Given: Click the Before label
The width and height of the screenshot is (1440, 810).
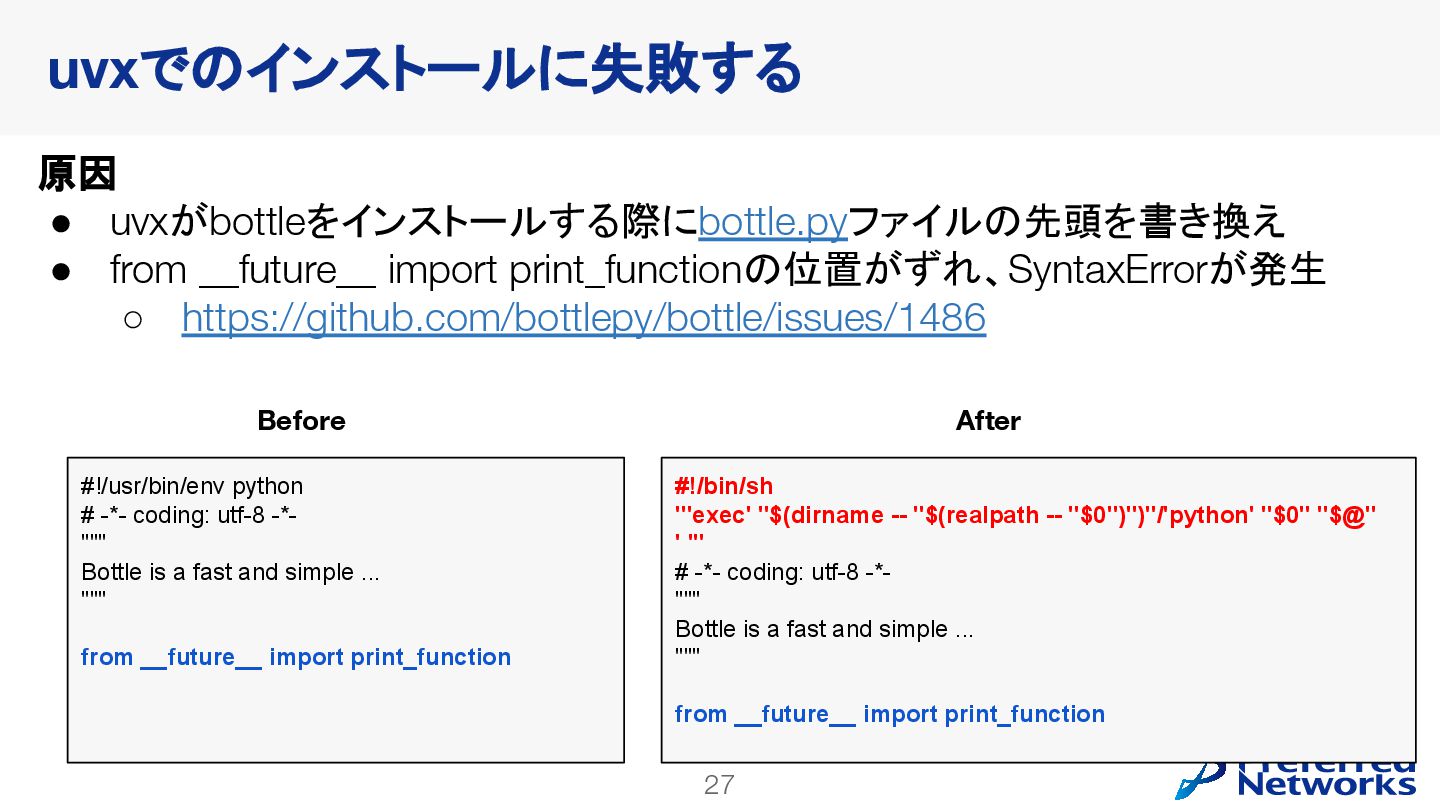Looking at the screenshot, I should pyautogui.click(x=301, y=420).
